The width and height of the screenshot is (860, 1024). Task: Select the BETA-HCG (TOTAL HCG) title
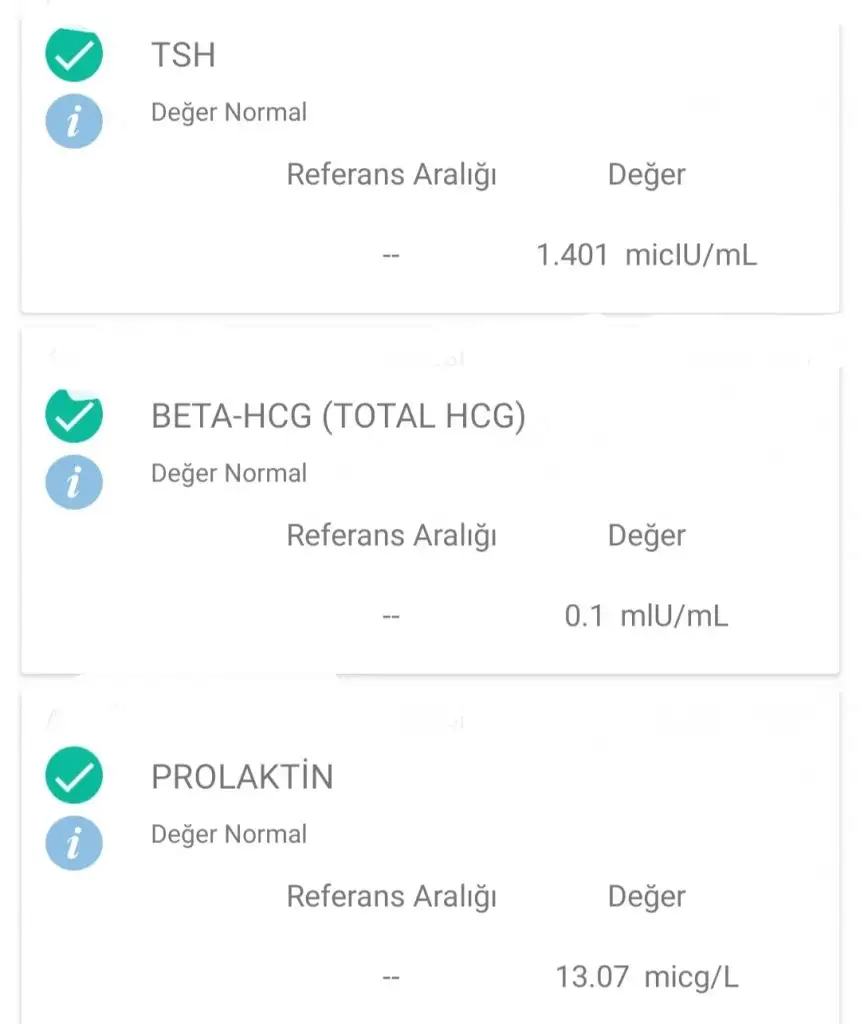click(338, 416)
